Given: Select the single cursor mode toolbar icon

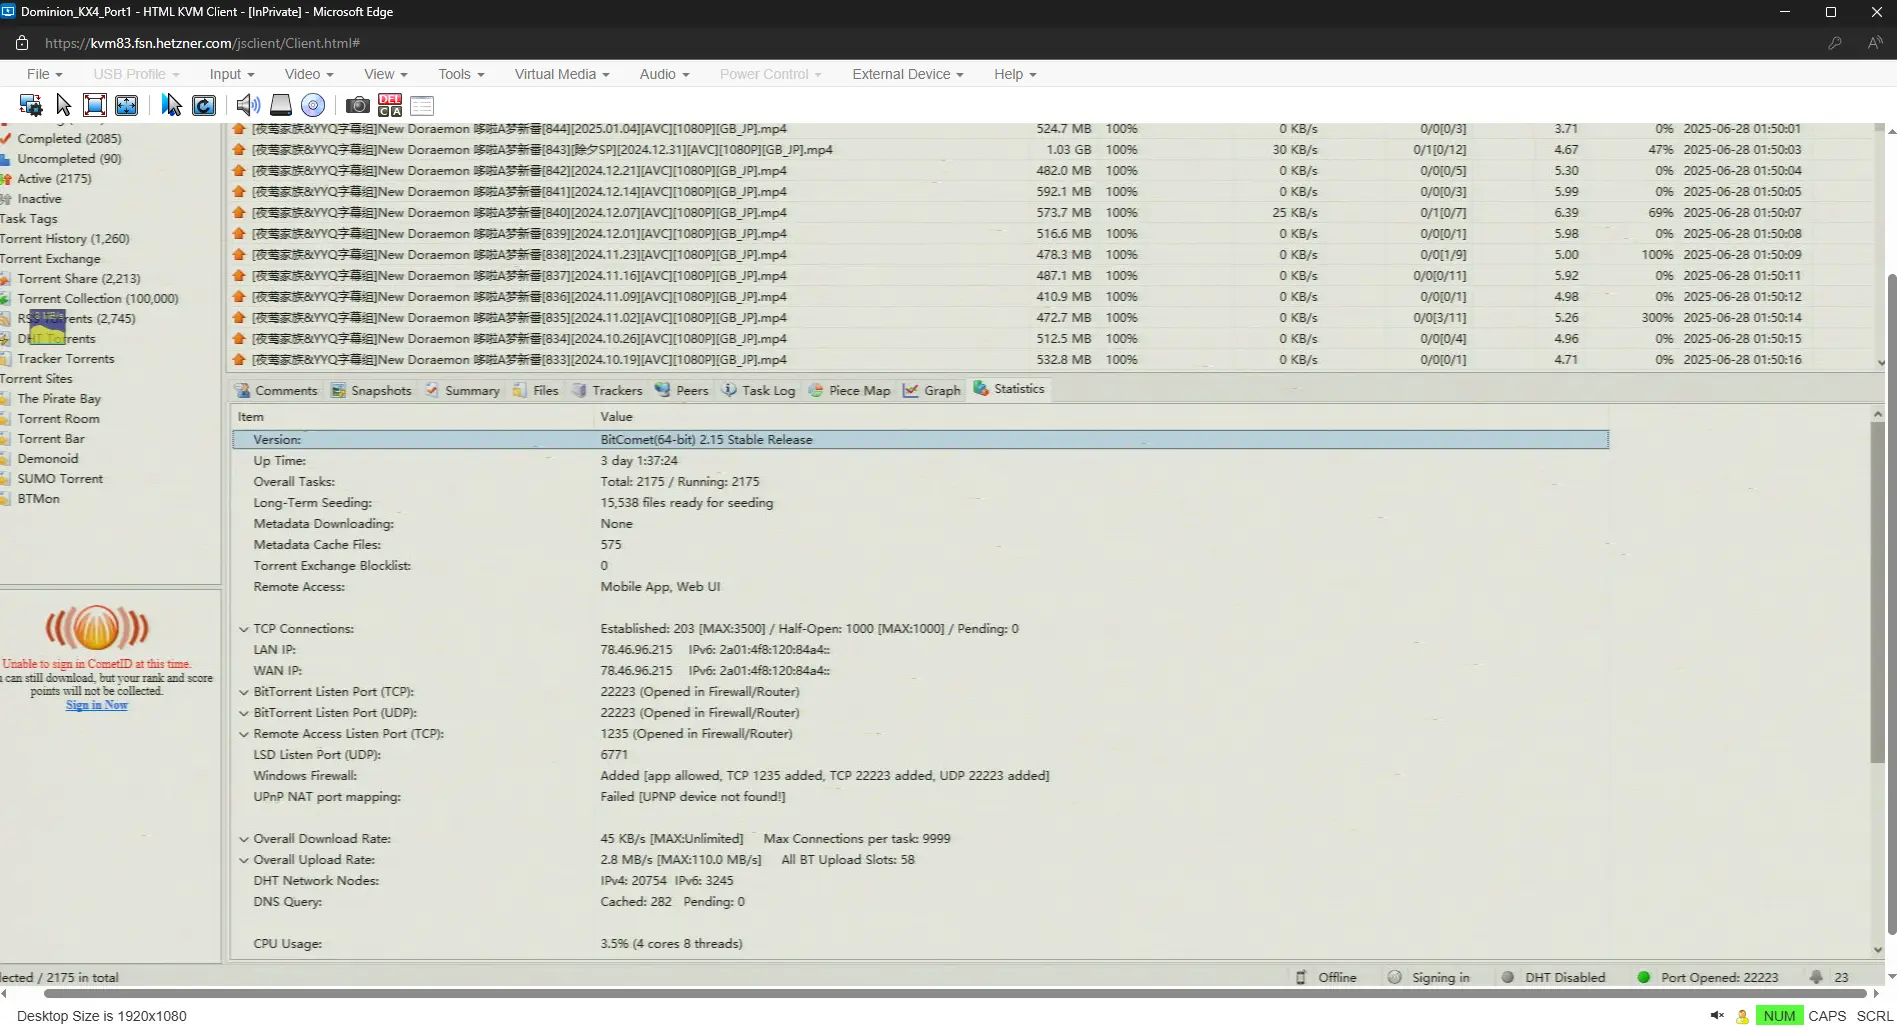Looking at the screenshot, I should (x=63, y=105).
